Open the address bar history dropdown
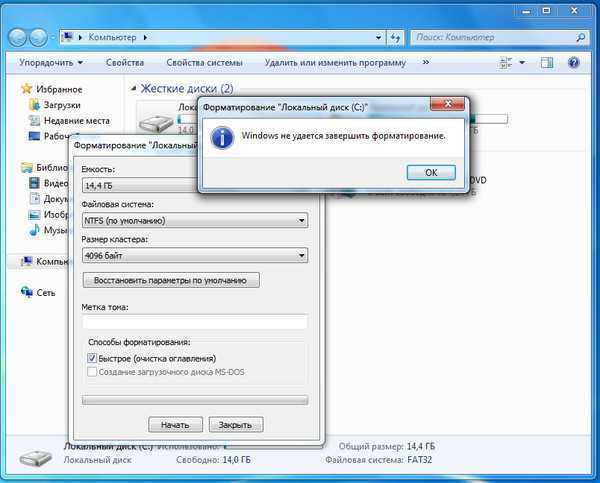The image size is (600, 483). pos(378,38)
